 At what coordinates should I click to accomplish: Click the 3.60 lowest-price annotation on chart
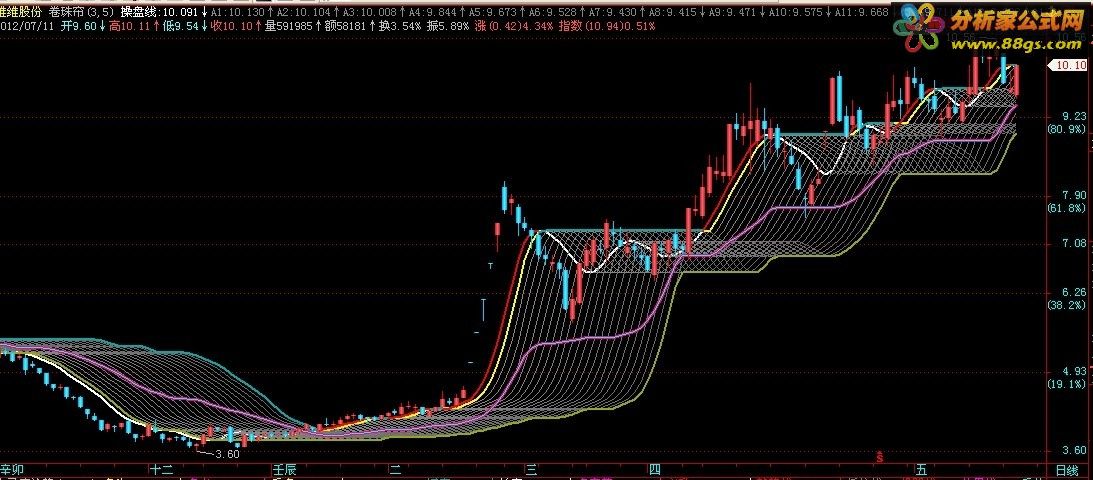pos(228,454)
